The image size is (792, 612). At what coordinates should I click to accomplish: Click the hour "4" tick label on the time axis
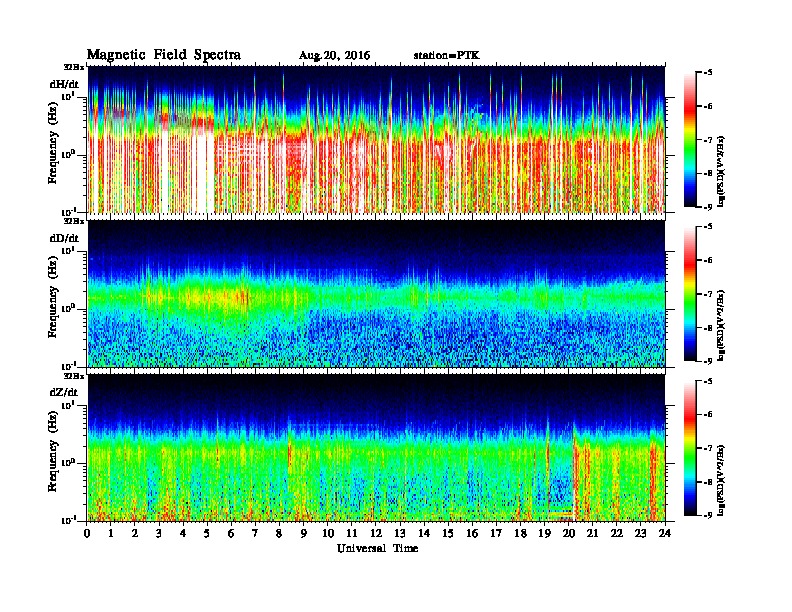coord(183,533)
